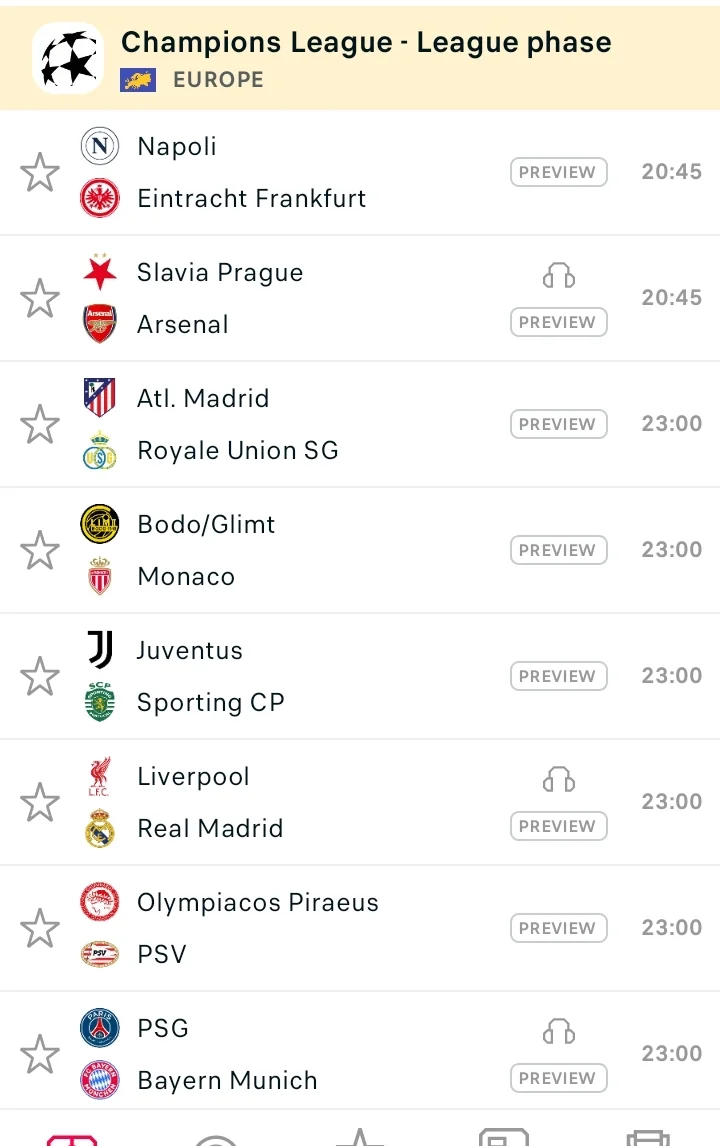Open the Champions League competition logo

[68, 58]
